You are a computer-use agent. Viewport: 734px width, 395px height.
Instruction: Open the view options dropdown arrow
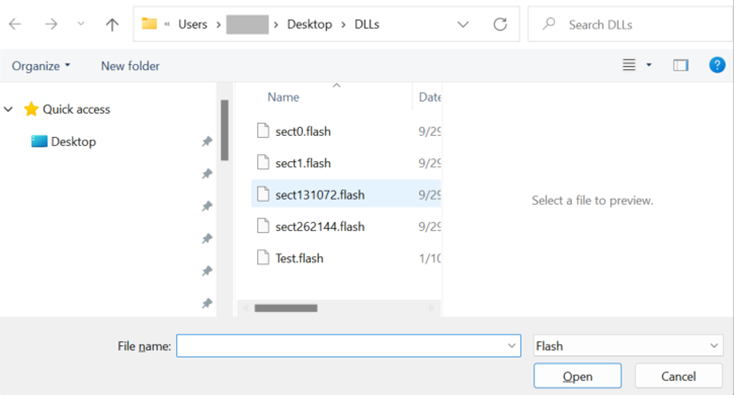tap(649, 65)
